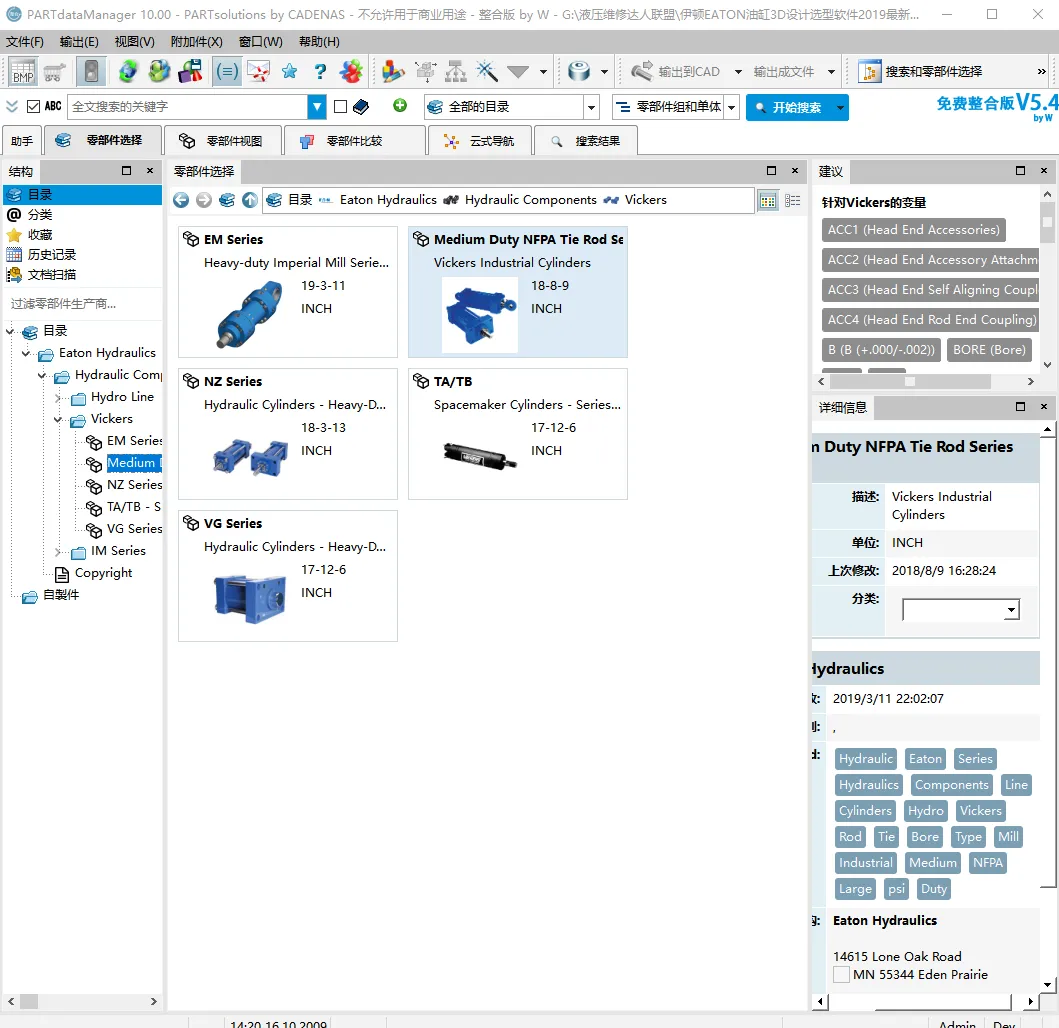Viewport: 1059px width, 1028px height.
Task: Switch to the 零部件视图 tab
Action: (222, 140)
